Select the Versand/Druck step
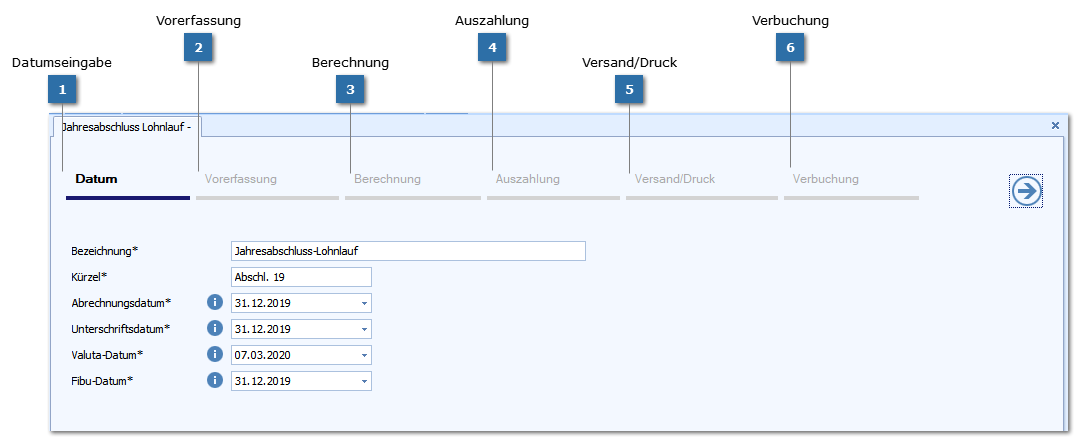Image resolution: width=1077 pixels, height=440 pixels. [675, 180]
